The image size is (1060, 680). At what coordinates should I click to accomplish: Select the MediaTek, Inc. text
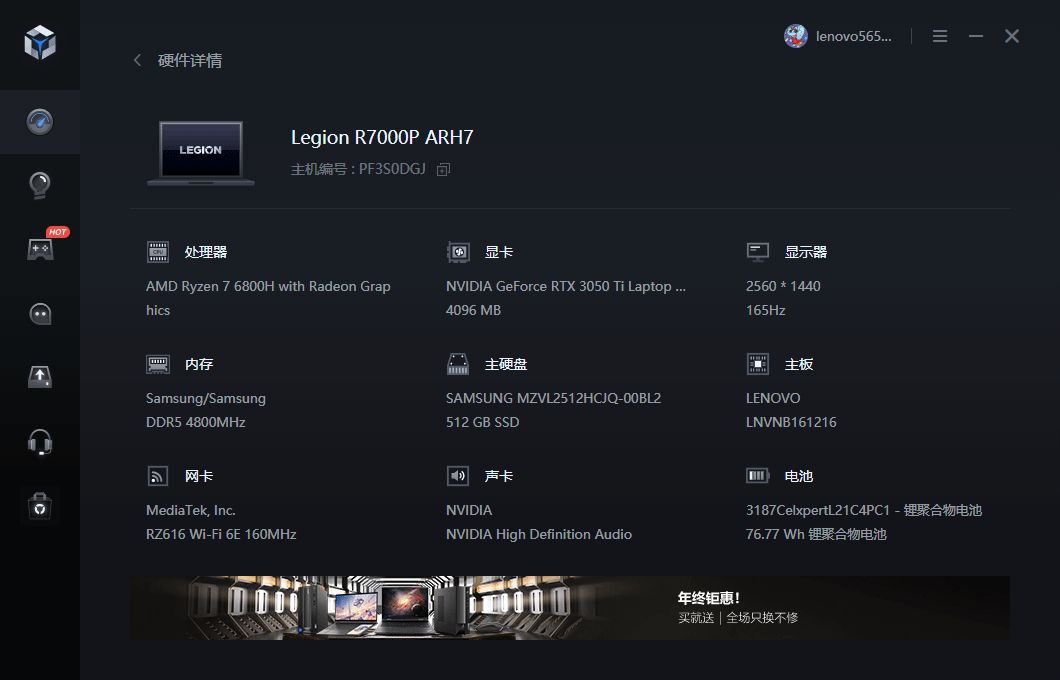click(x=191, y=510)
